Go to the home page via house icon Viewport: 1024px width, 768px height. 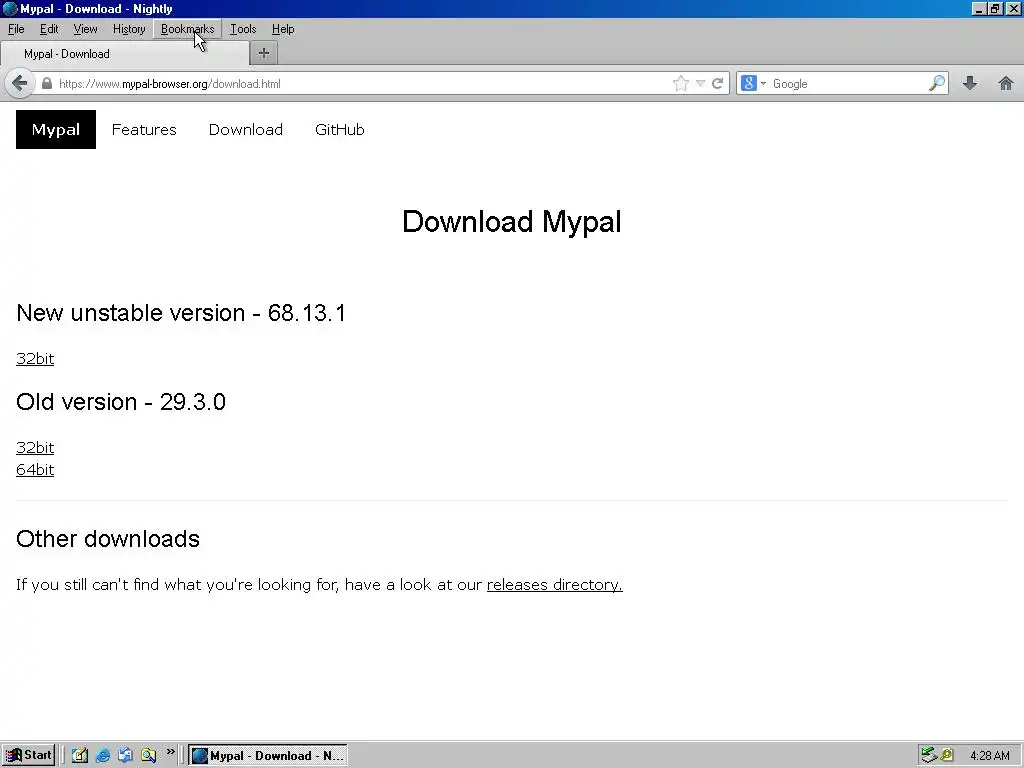point(1006,83)
